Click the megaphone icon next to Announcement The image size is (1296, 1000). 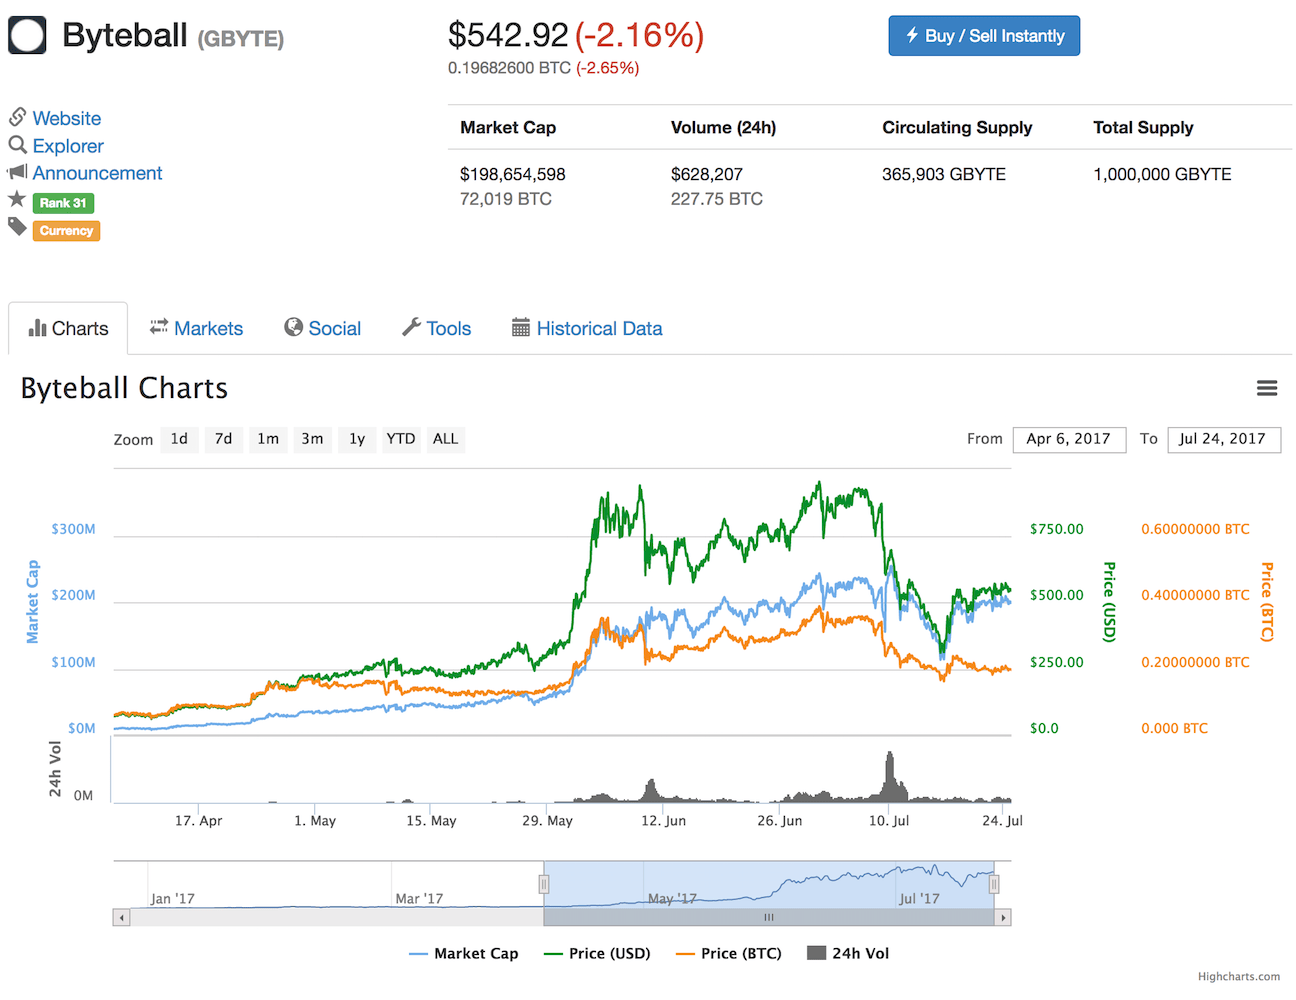tap(17, 172)
